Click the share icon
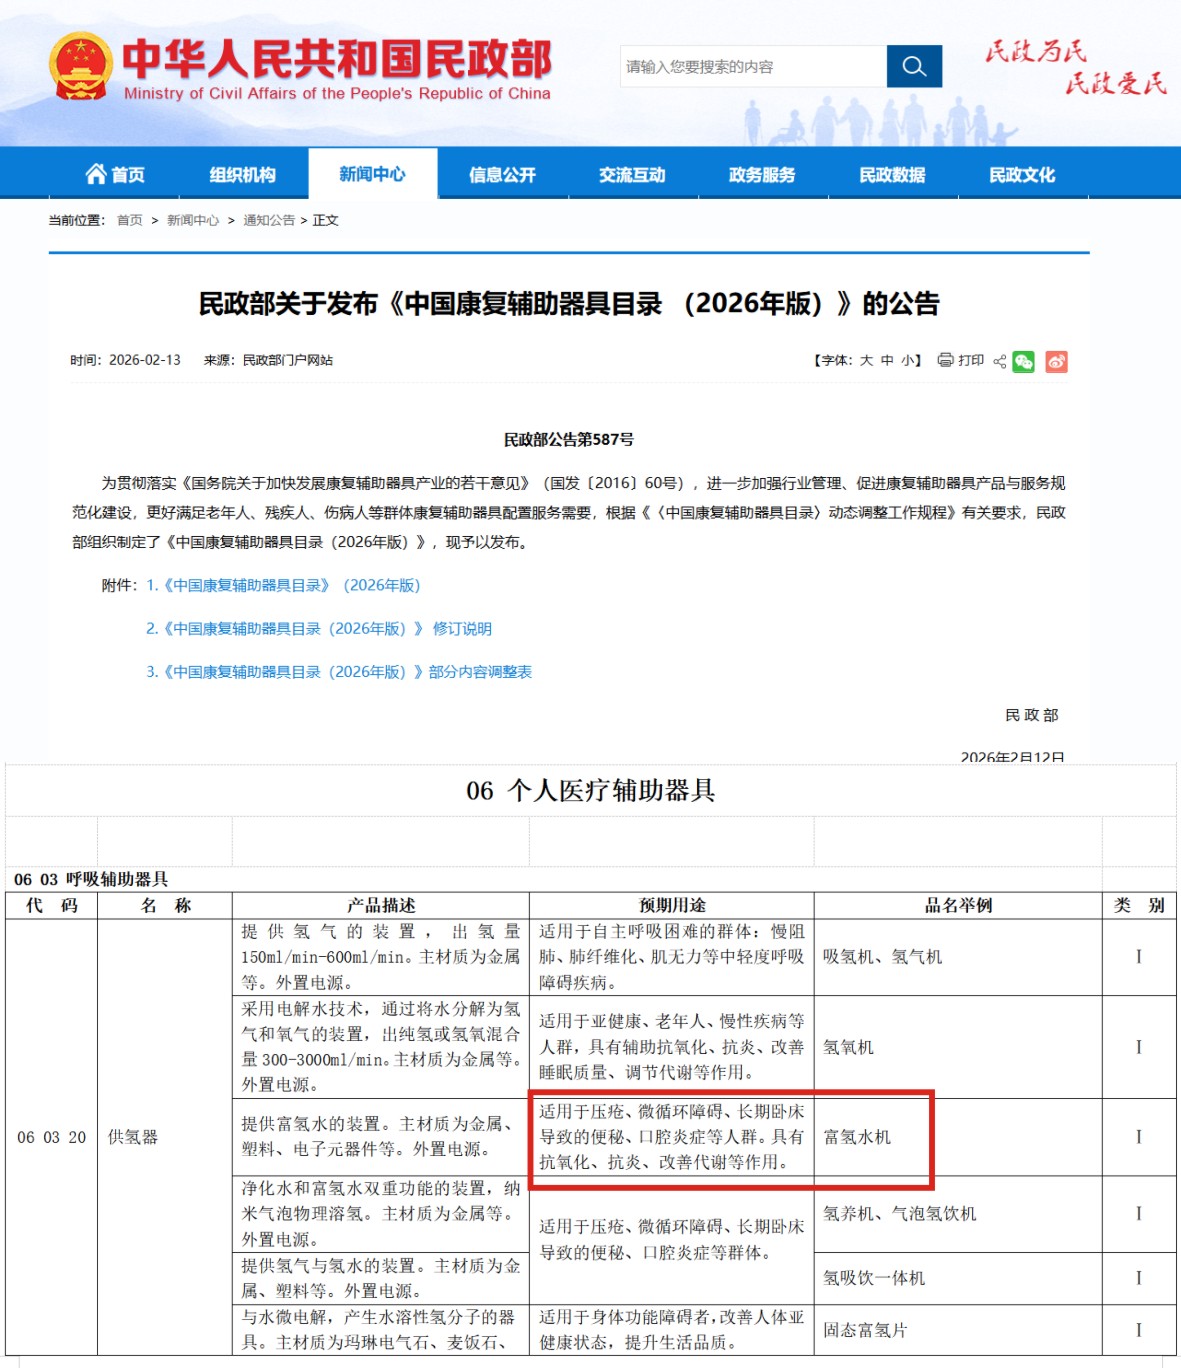Image resolution: width=1181 pixels, height=1368 pixels. 999,361
